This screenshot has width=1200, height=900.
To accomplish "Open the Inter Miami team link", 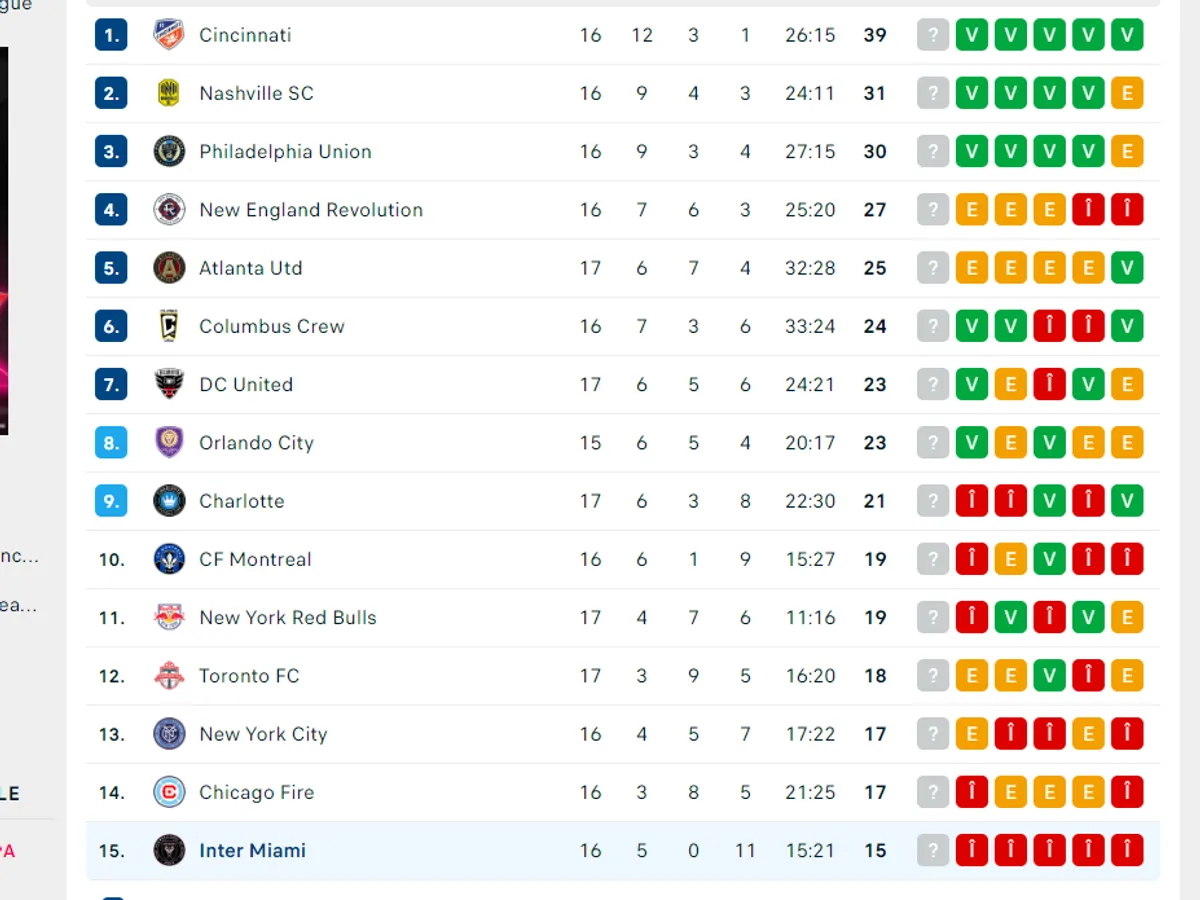I will [252, 851].
